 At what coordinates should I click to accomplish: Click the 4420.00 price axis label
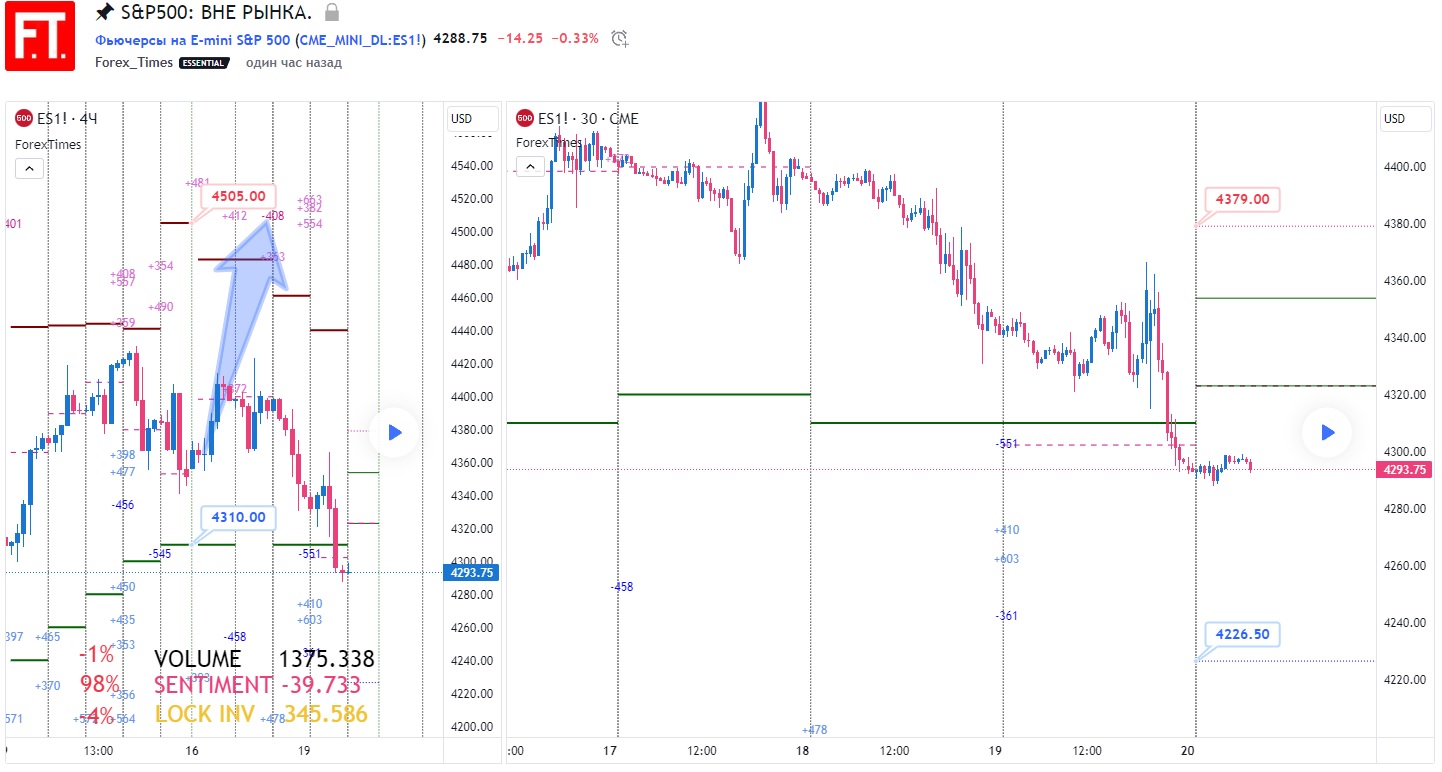[x=473, y=364]
